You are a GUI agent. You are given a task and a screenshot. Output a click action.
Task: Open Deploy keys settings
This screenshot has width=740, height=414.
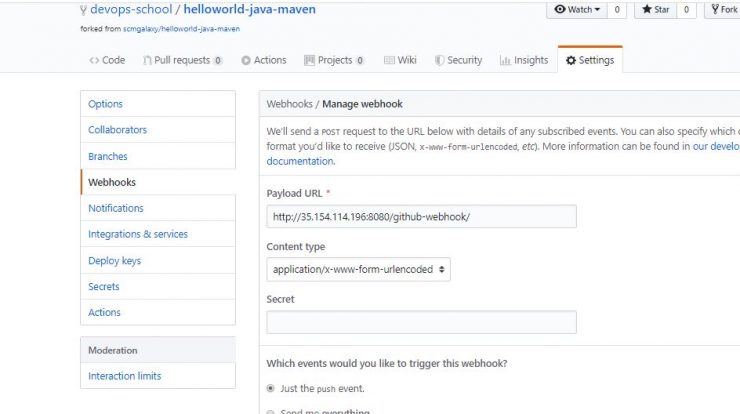[x=158, y=261]
